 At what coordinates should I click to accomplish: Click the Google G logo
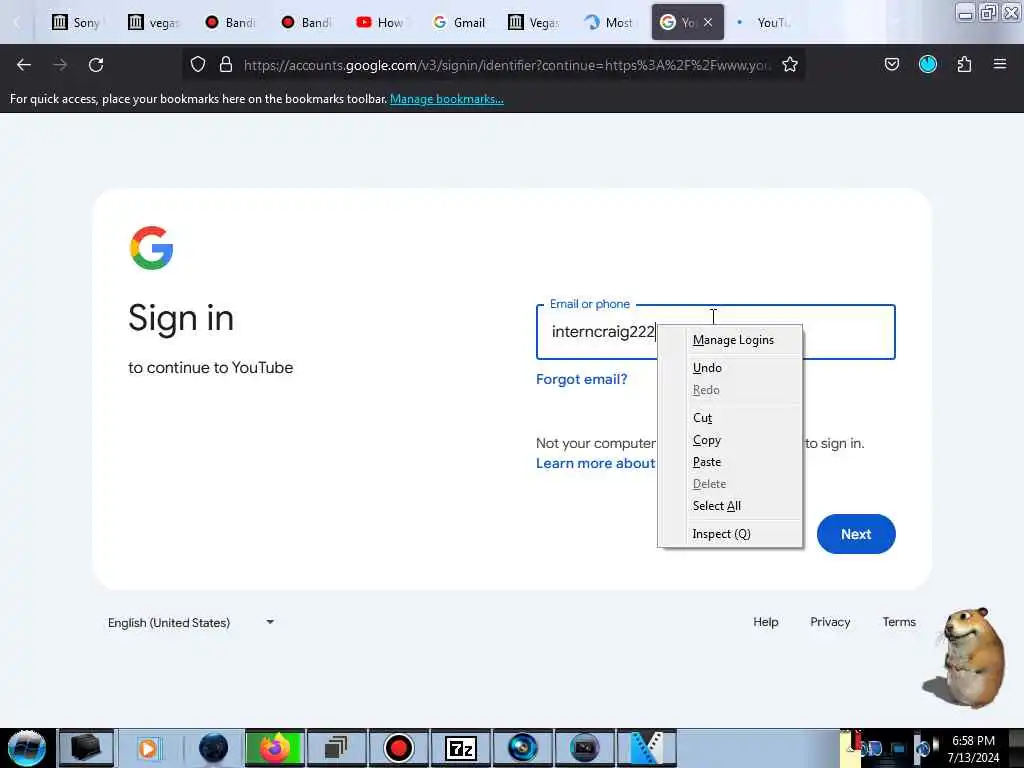click(x=152, y=248)
